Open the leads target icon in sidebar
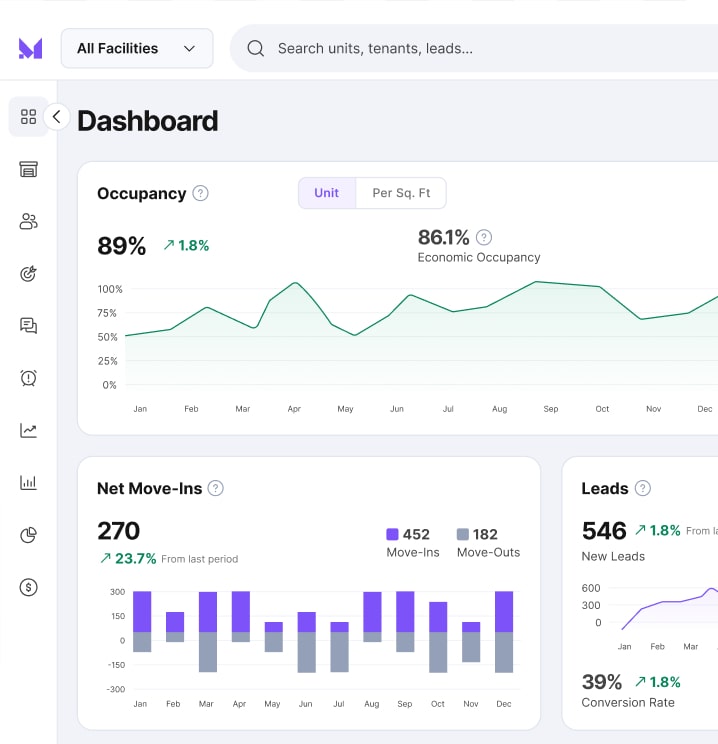Viewport: 718px width, 744px height. (28, 274)
